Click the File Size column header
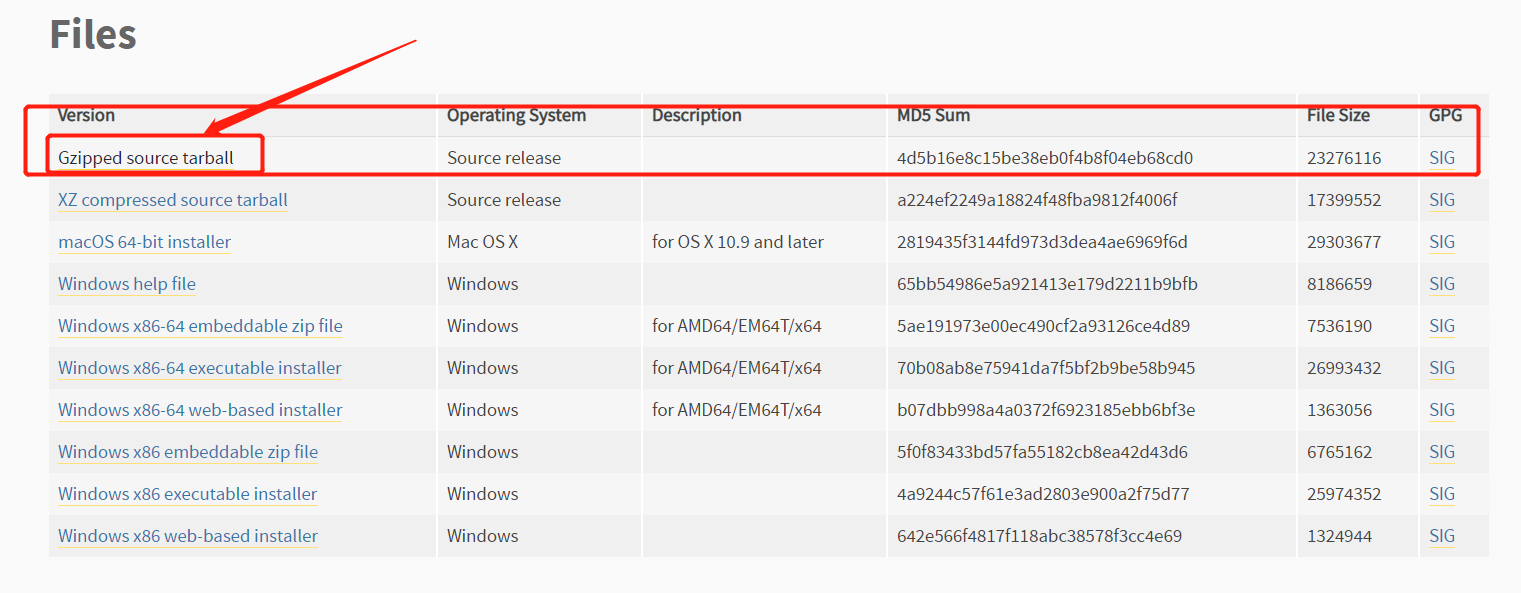The image size is (1521, 593). point(1338,115)
